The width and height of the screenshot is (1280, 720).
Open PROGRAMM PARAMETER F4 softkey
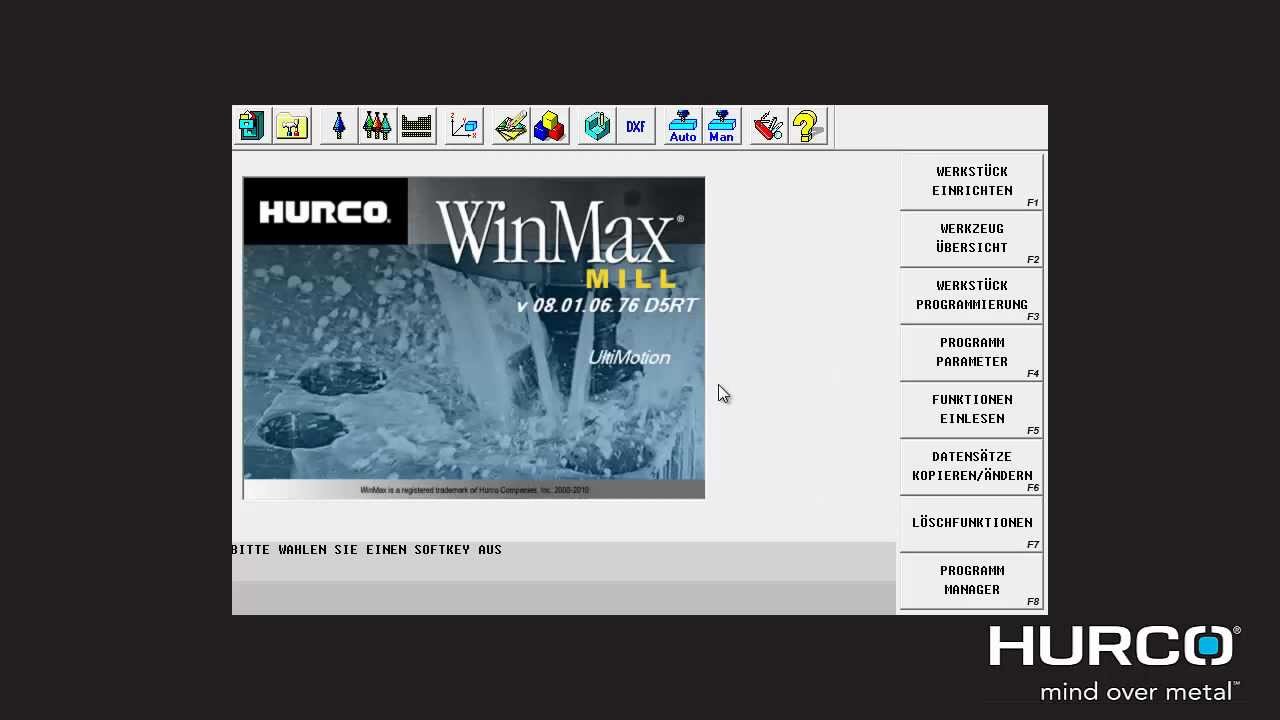pyautogui.click(x=971, y=353)
